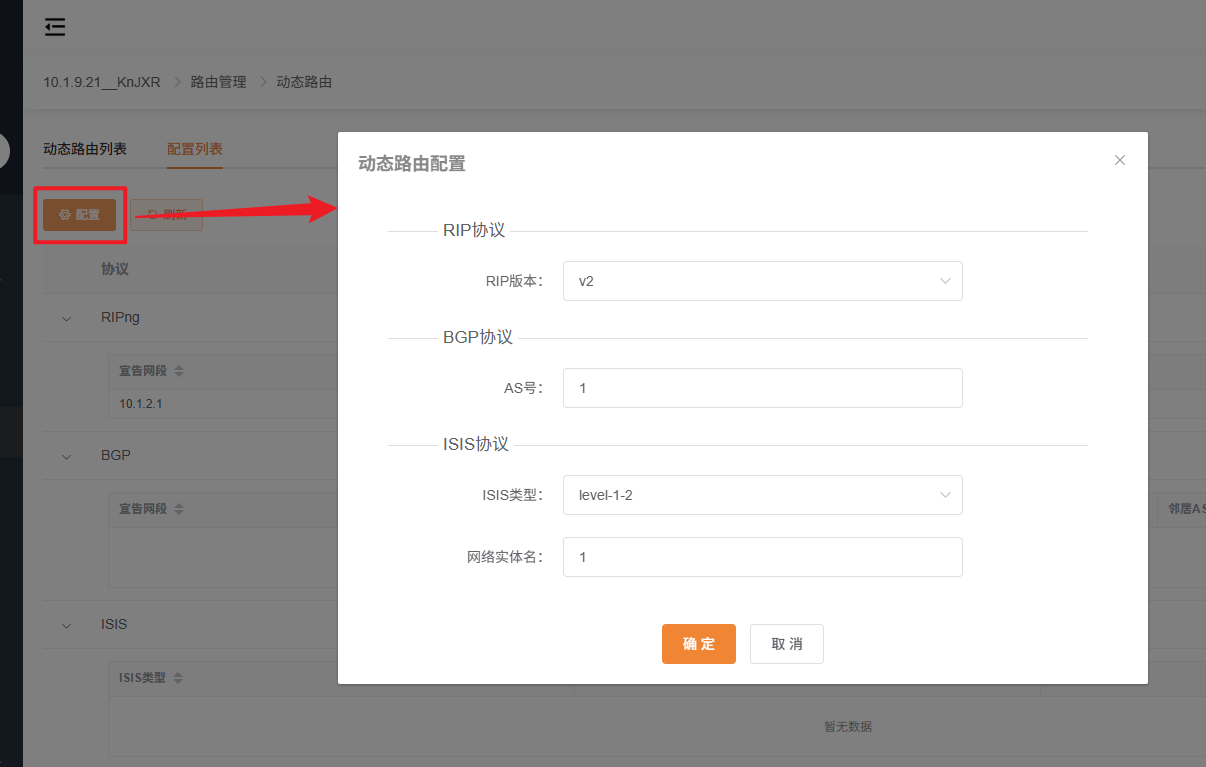Click the 确定 confirm button

click(x=698, y=644)
